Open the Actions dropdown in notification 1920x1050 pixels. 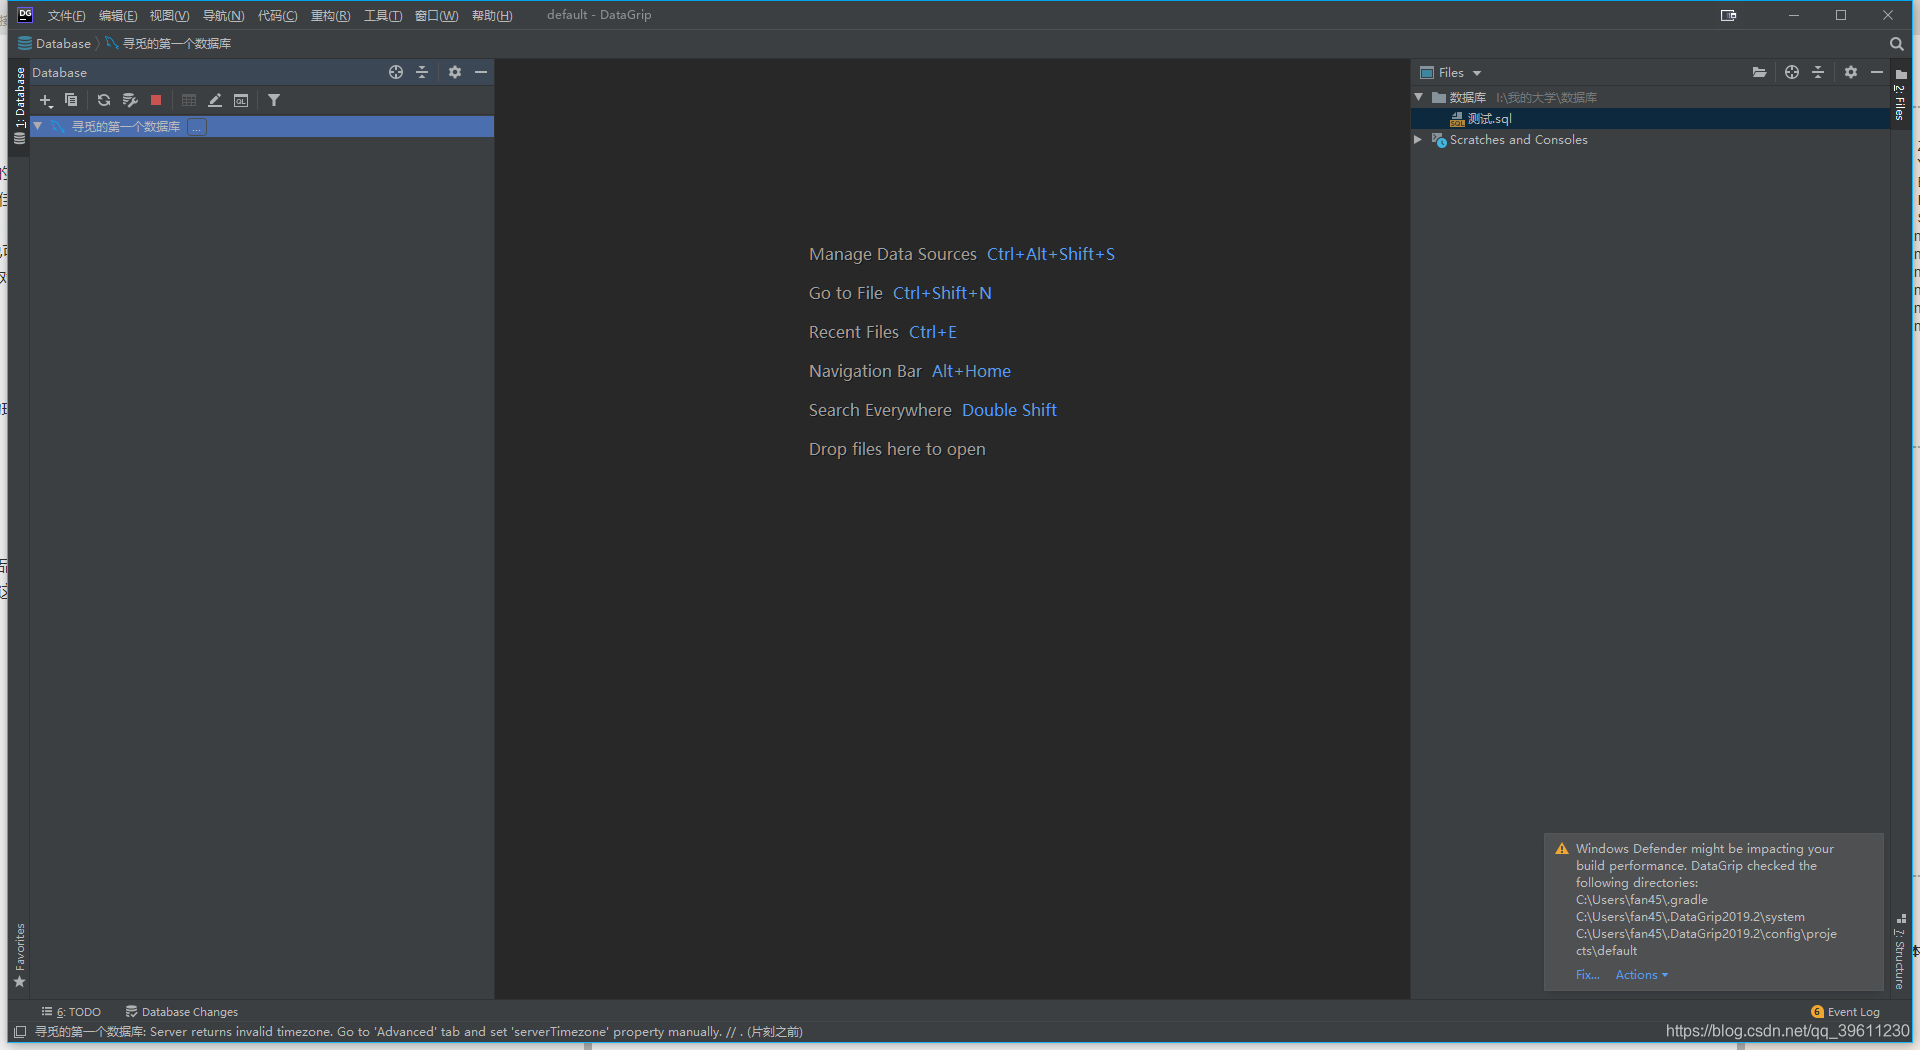(x=1642, y=975)
